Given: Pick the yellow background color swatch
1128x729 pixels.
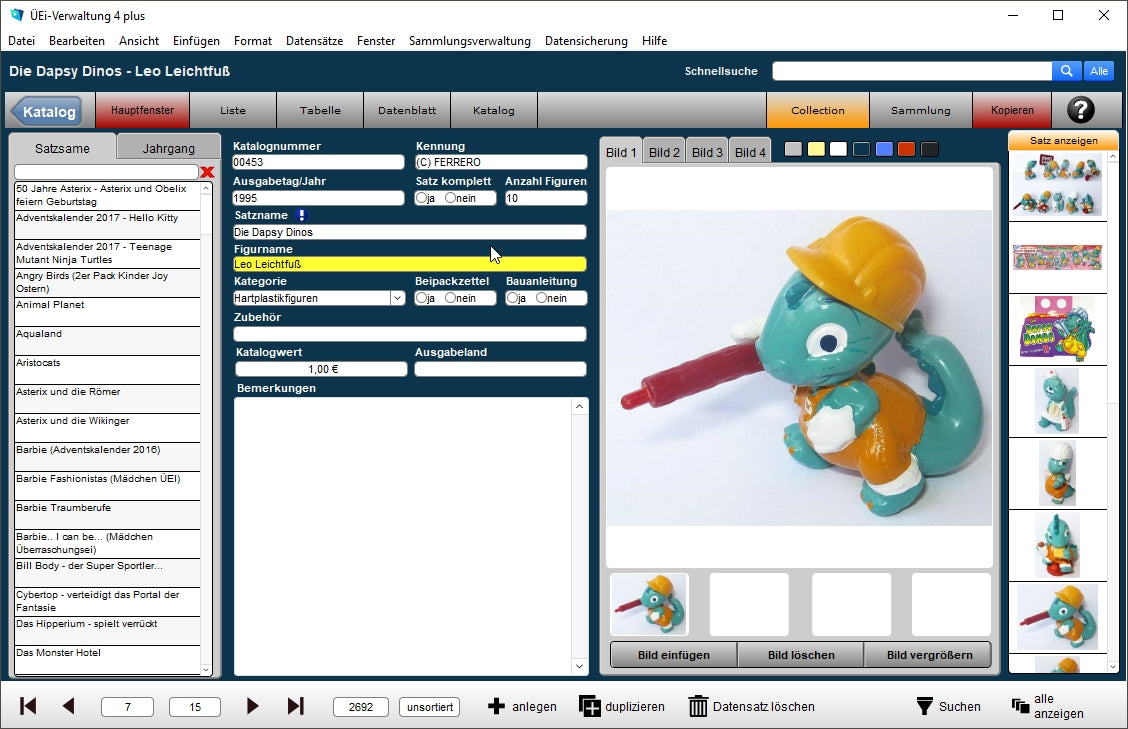Looking at the screenshot, I should tap(816, 149).
